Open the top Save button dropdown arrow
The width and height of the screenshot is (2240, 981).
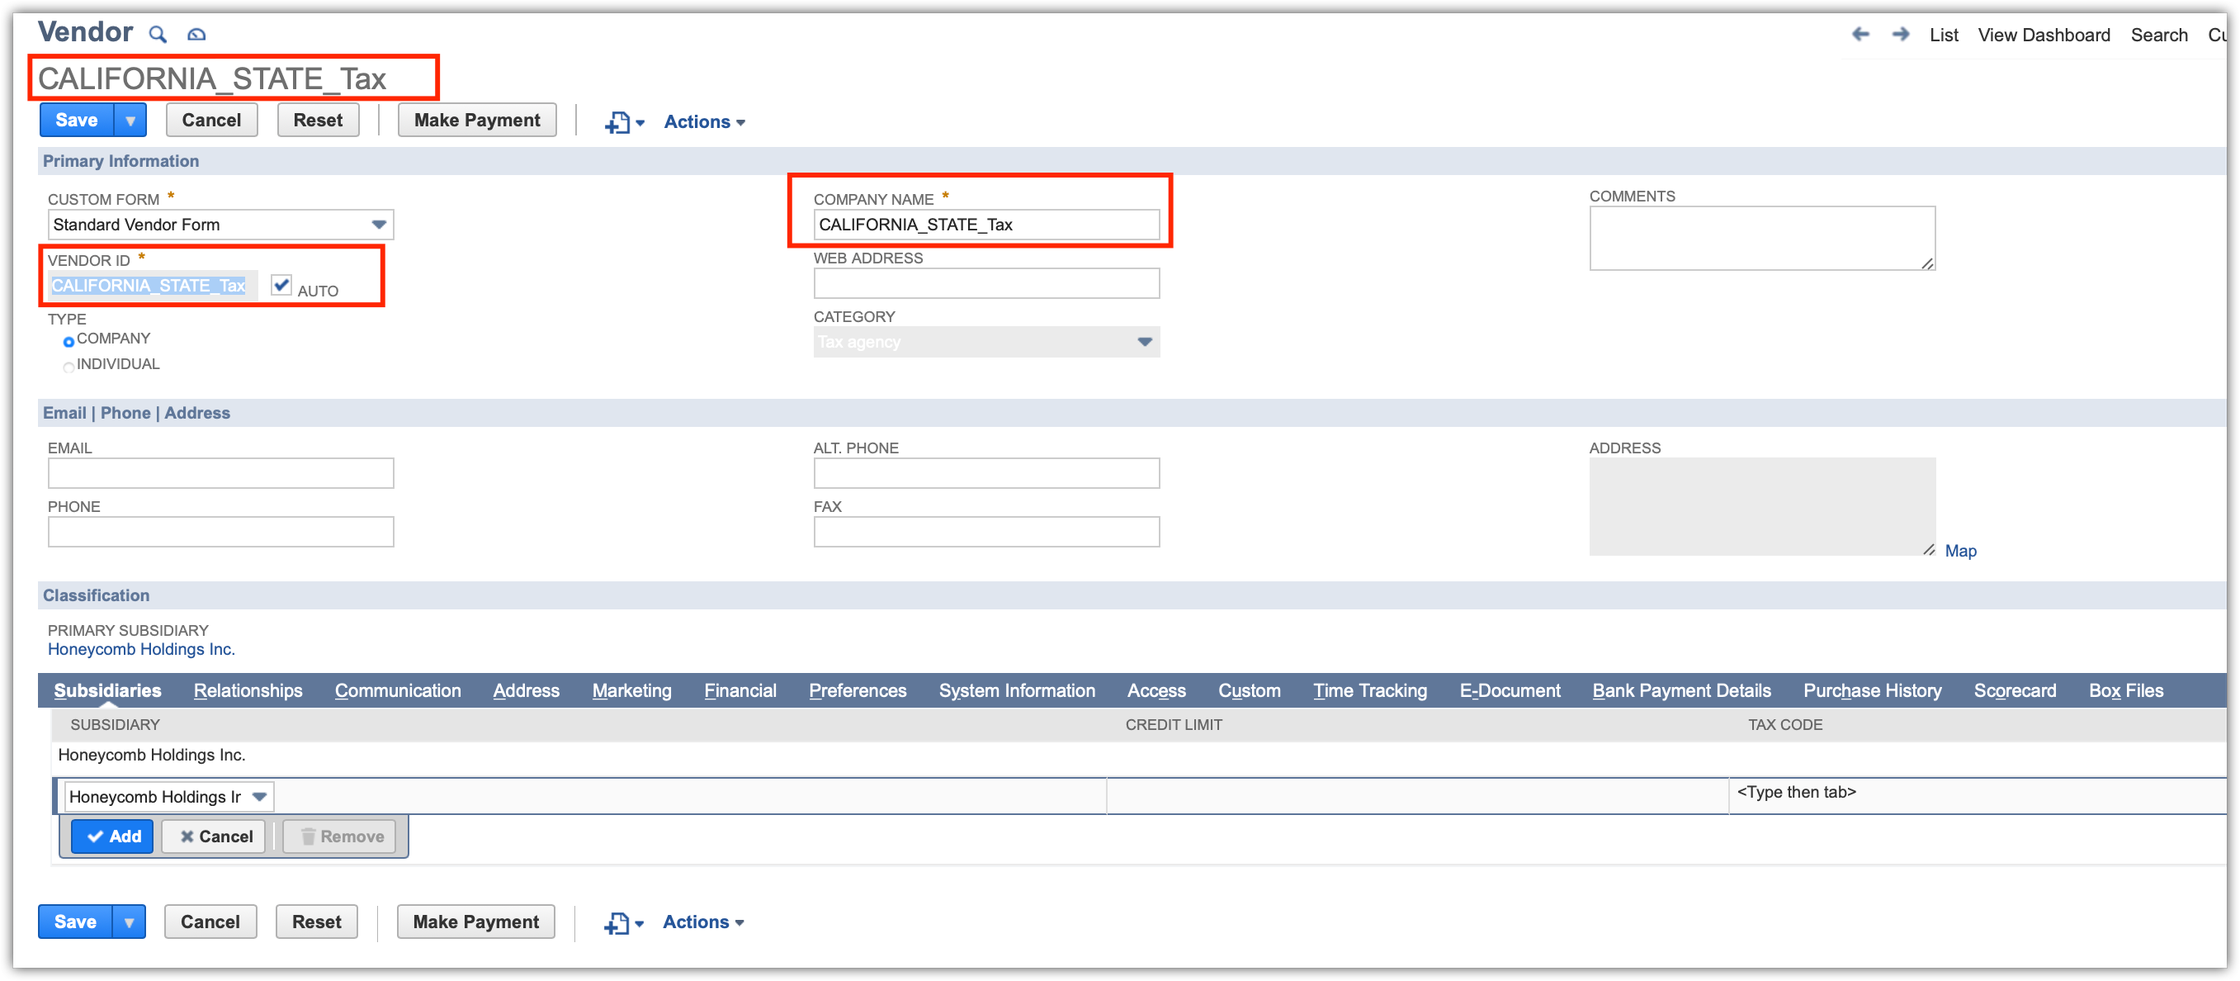(130, 121)
